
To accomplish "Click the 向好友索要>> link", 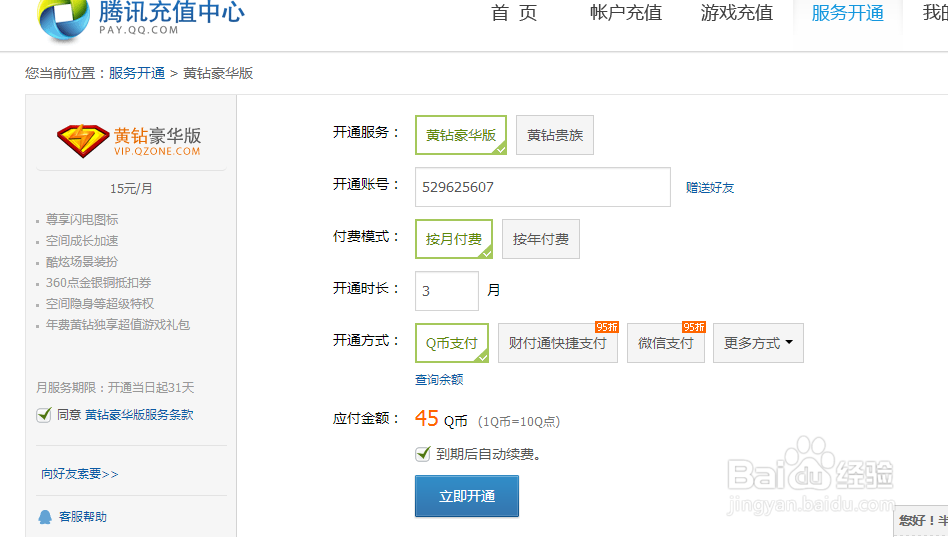I will (x=80, y=474).
